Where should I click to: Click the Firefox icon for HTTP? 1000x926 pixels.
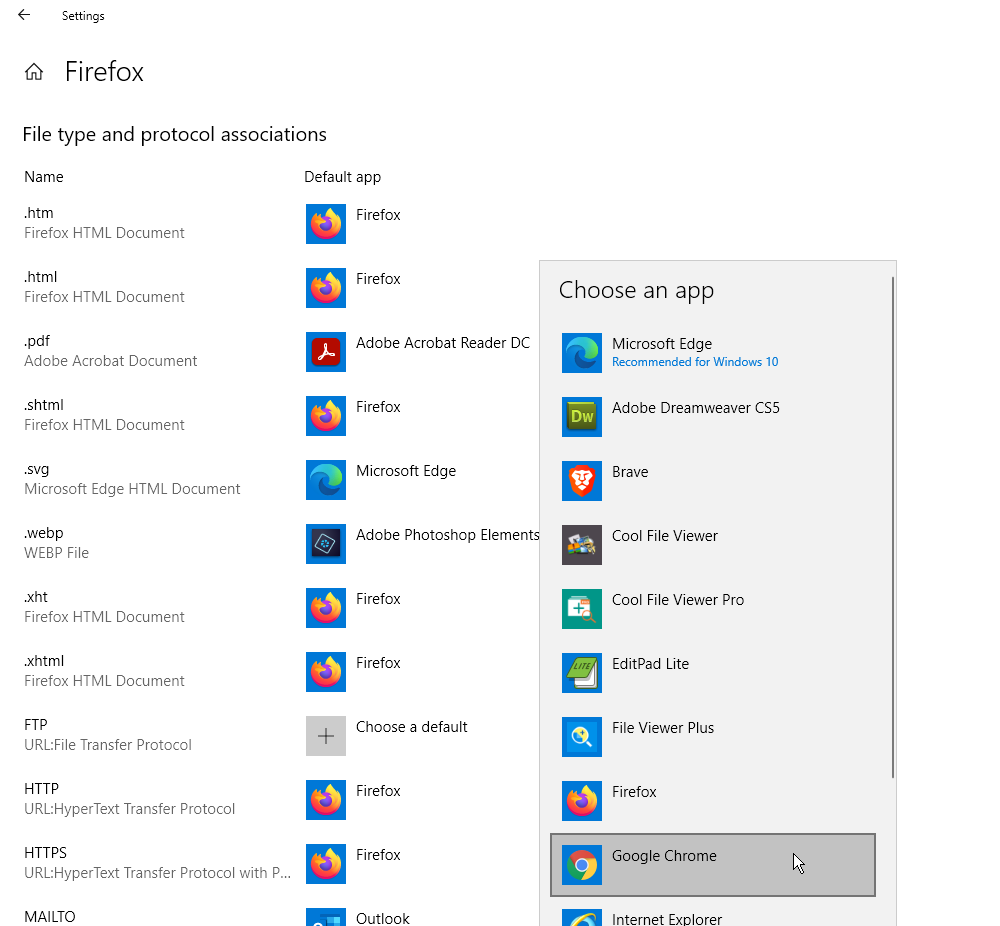click(x=326, y=800)
